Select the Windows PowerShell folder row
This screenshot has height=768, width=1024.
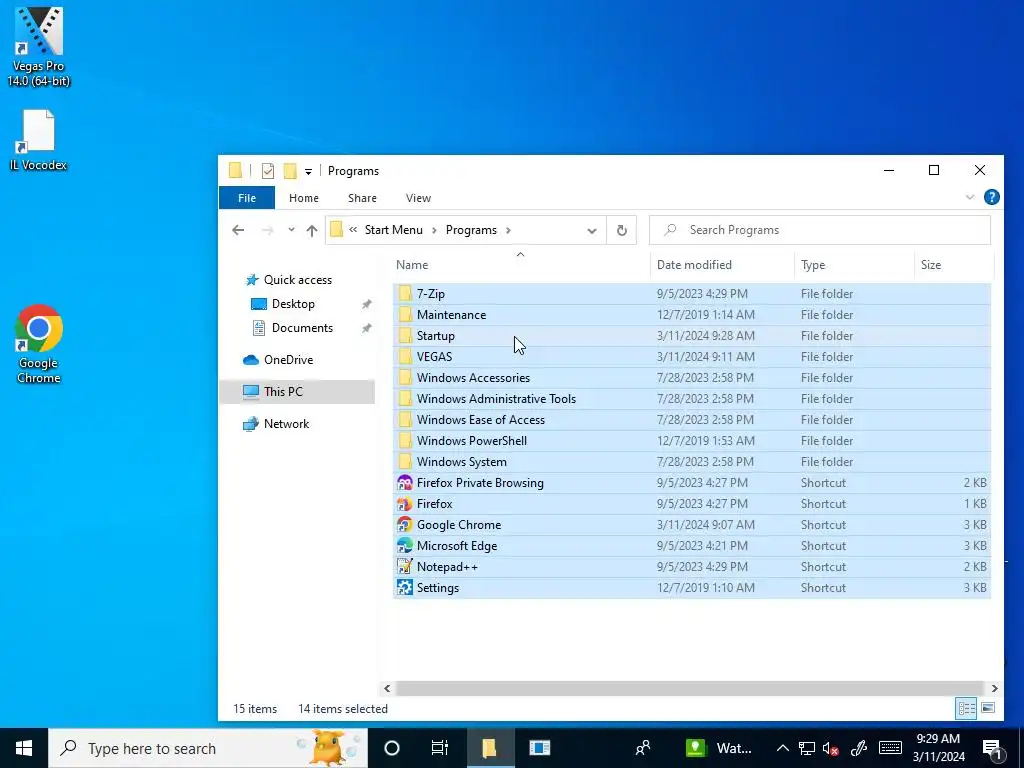click(692, 441)
